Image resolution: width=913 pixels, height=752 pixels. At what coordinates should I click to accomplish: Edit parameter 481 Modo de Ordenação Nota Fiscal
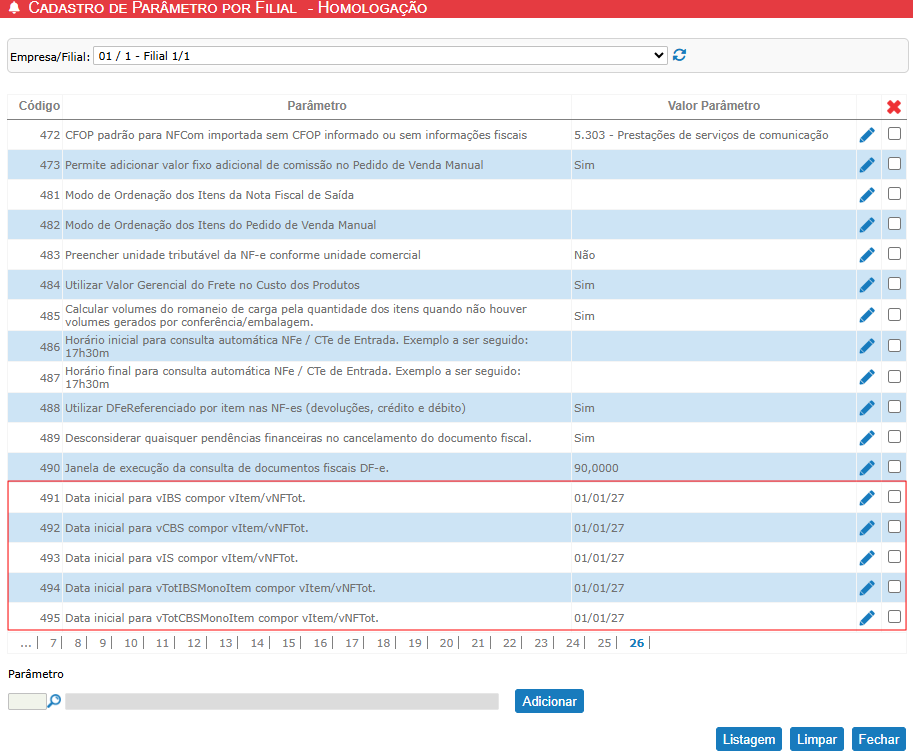coord(867,195)
